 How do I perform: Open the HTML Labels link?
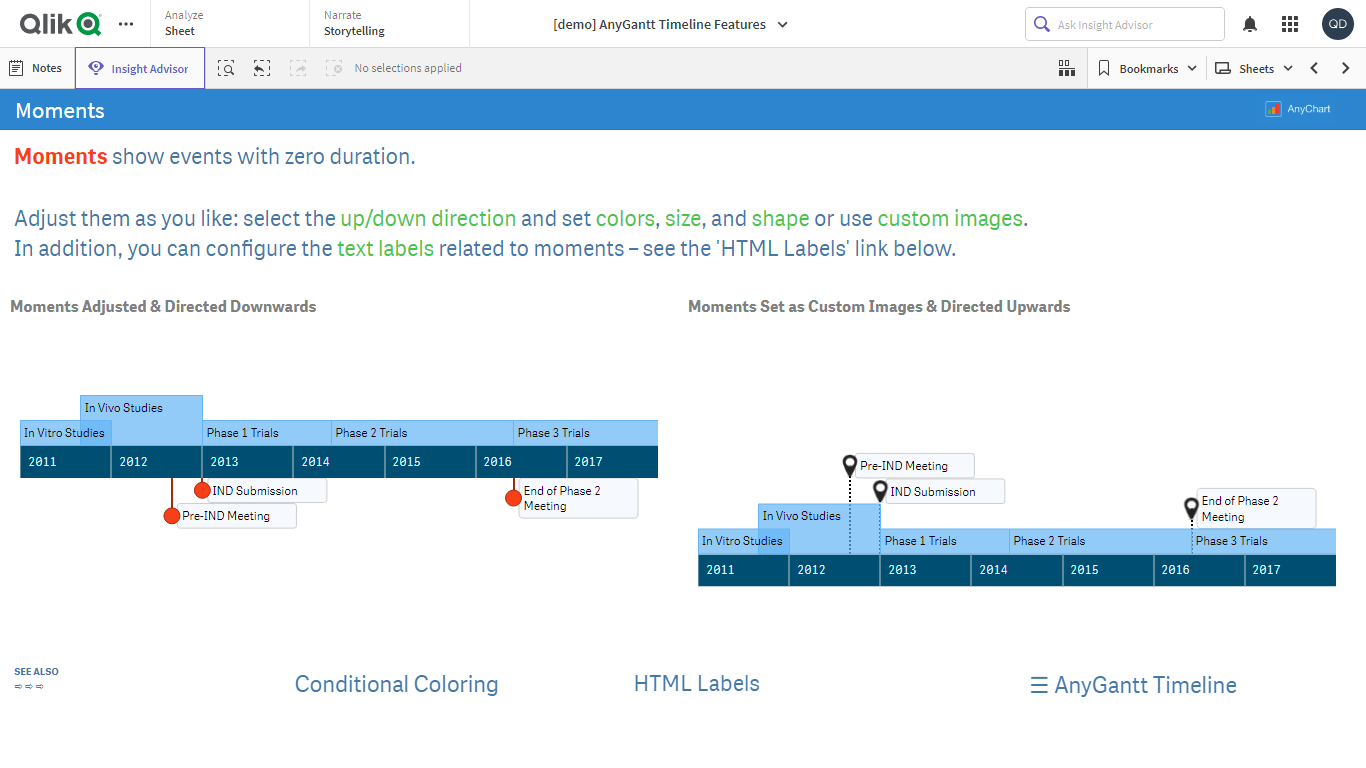(x=697, y=684)
